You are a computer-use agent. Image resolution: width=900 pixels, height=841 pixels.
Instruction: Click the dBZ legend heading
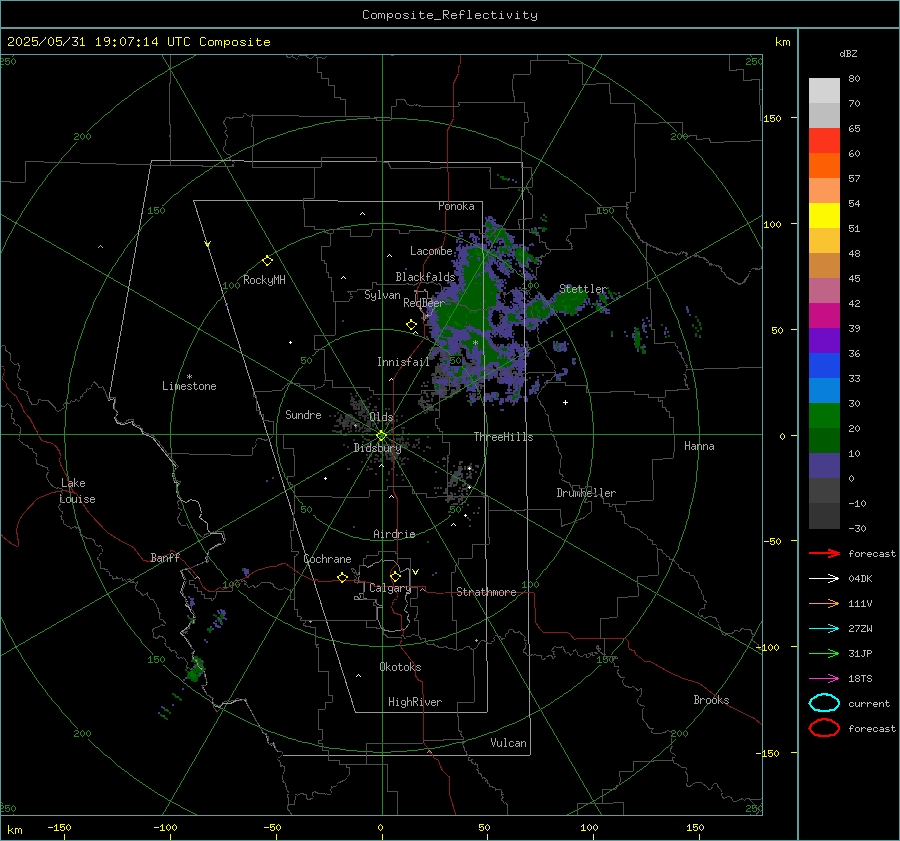click(848, 53)
